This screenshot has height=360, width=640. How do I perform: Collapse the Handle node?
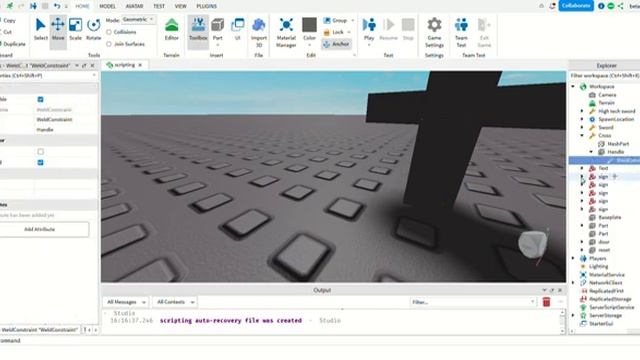tap(591, 152)
